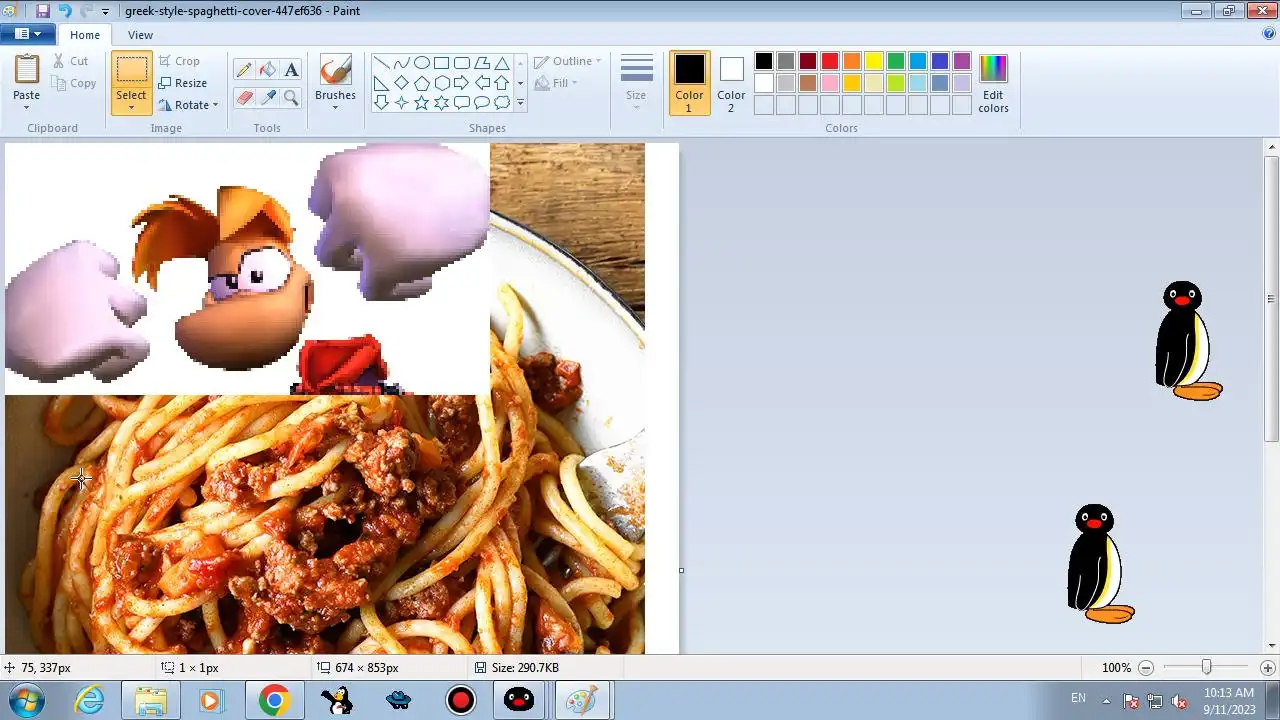
Task: Open Edit colors dialog
Action: point(993,83)
